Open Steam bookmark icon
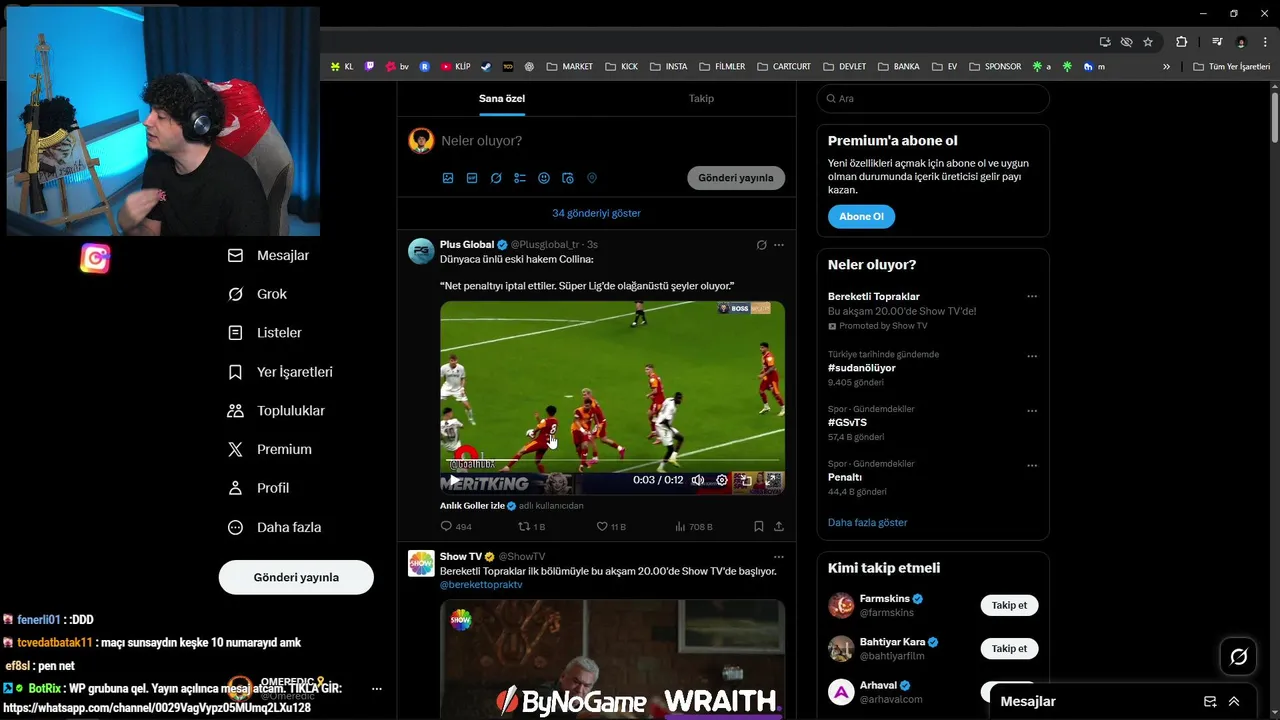 point(486,67)
